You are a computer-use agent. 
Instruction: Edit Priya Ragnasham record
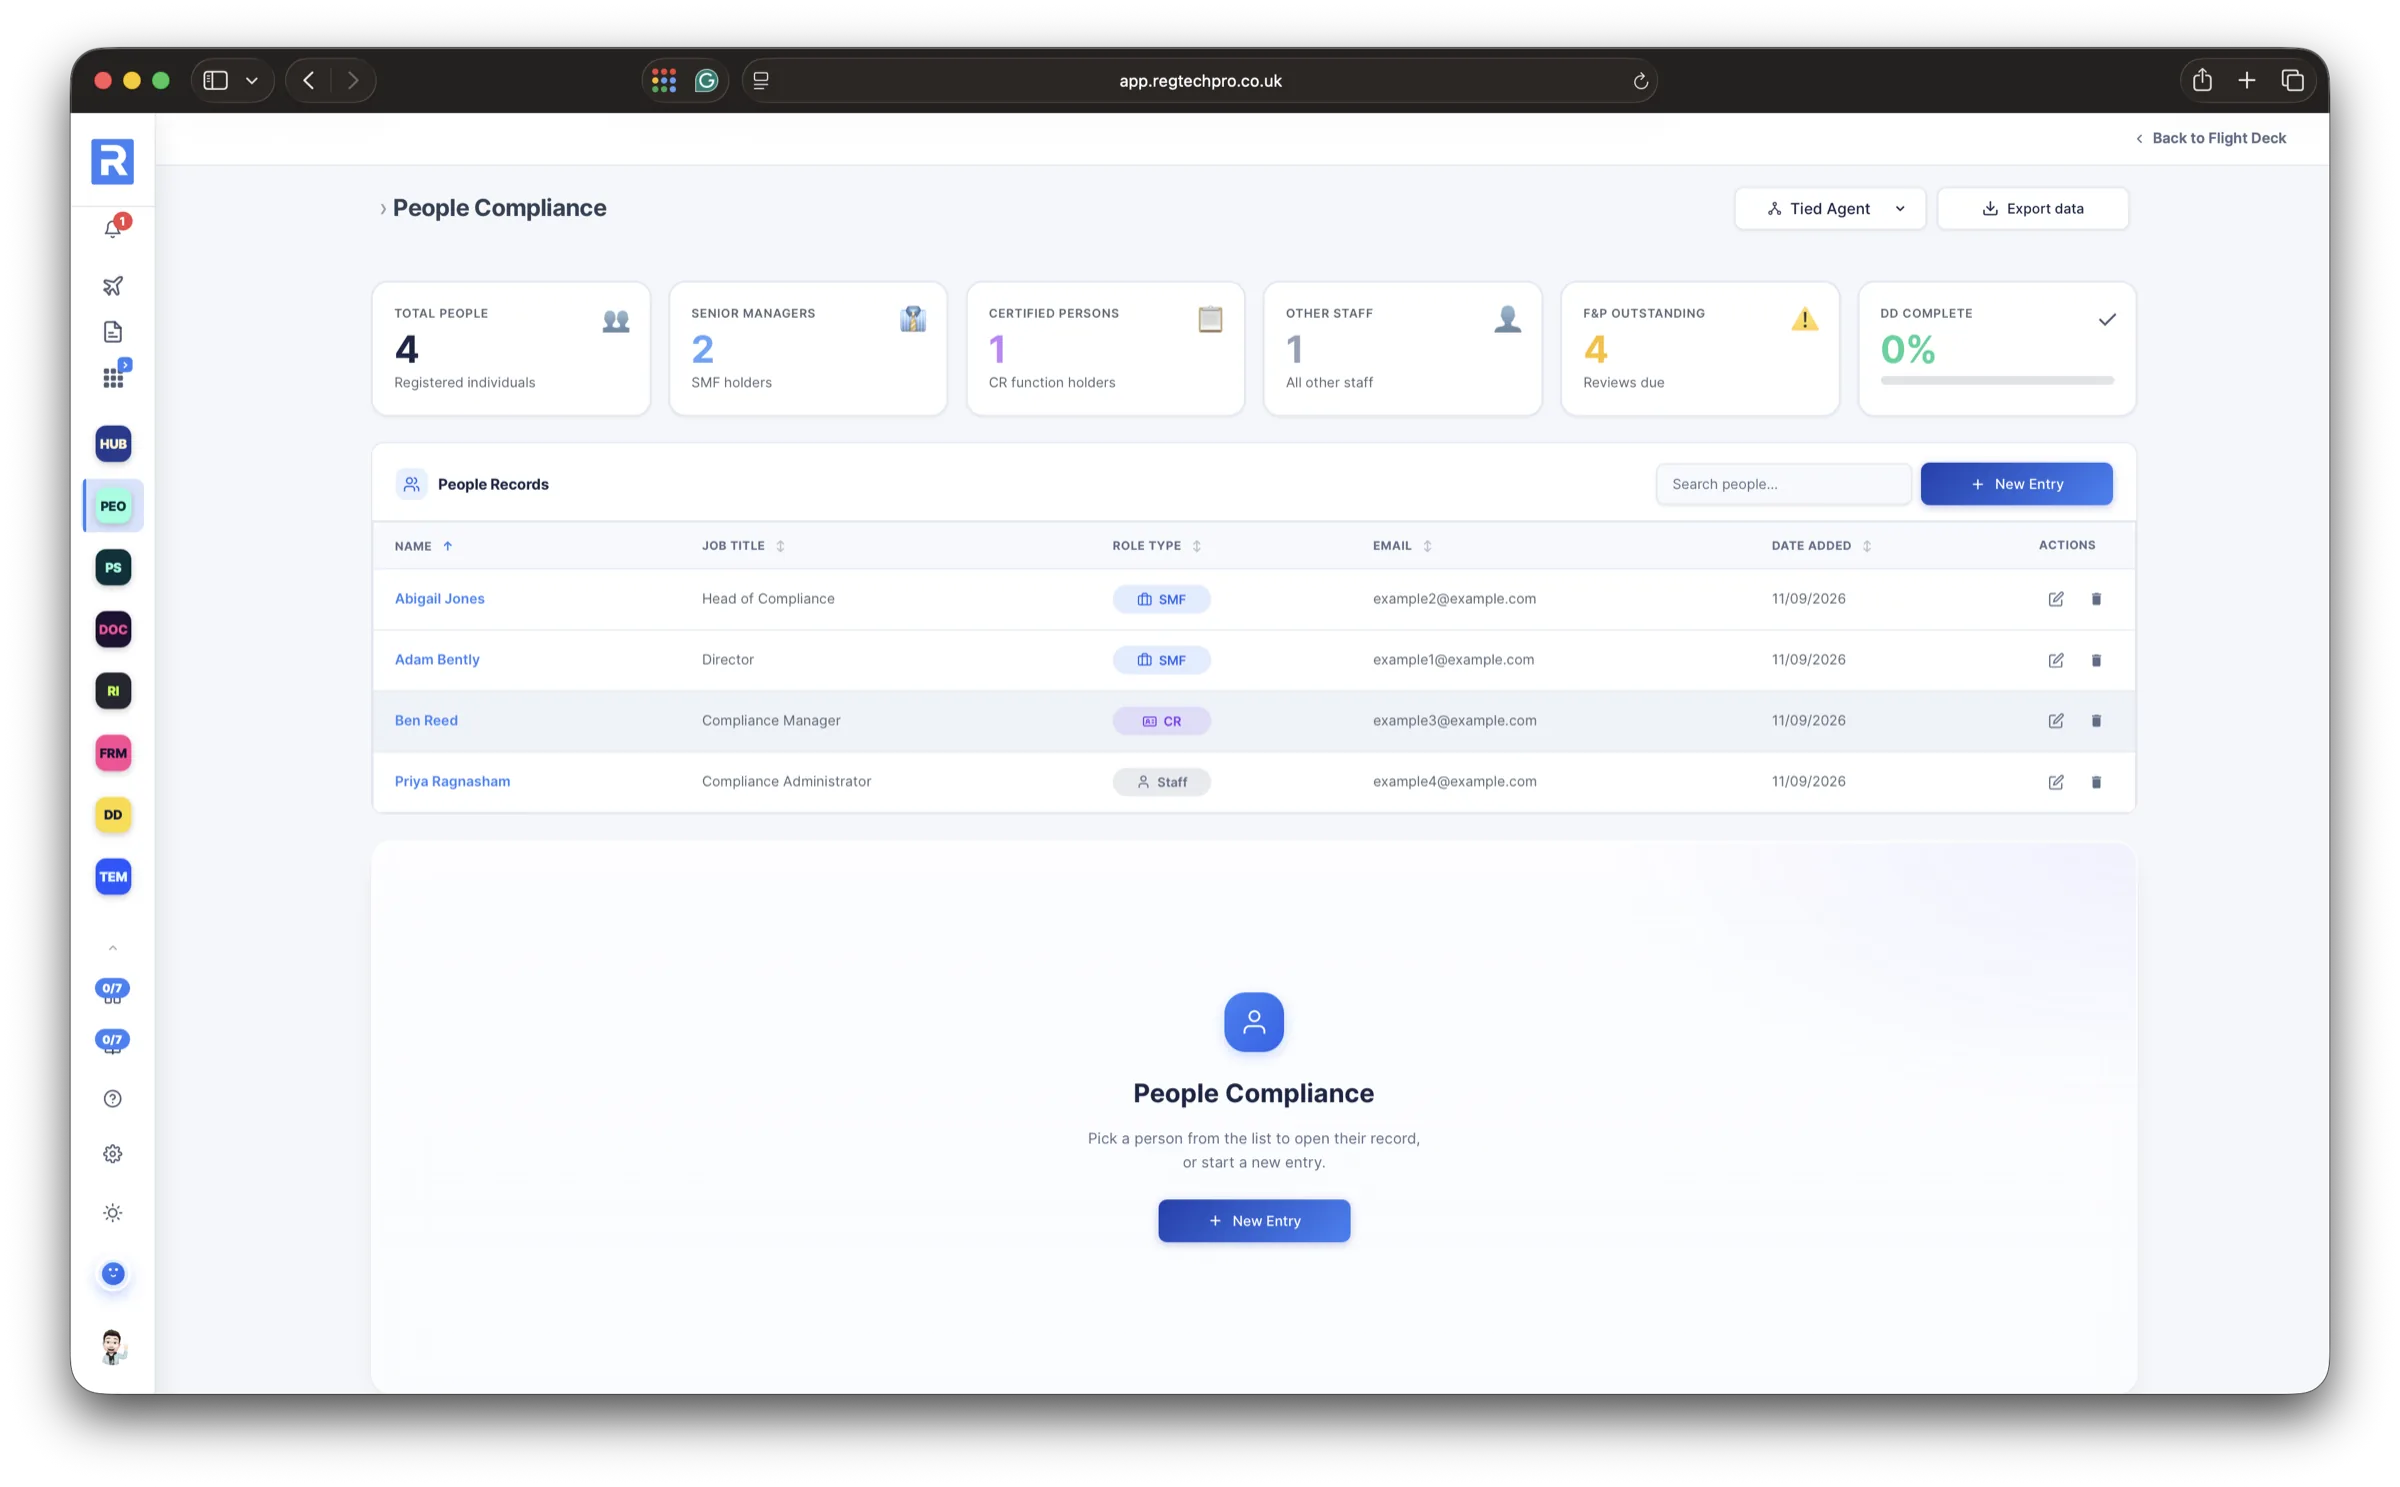click(x=2056, y=782)
